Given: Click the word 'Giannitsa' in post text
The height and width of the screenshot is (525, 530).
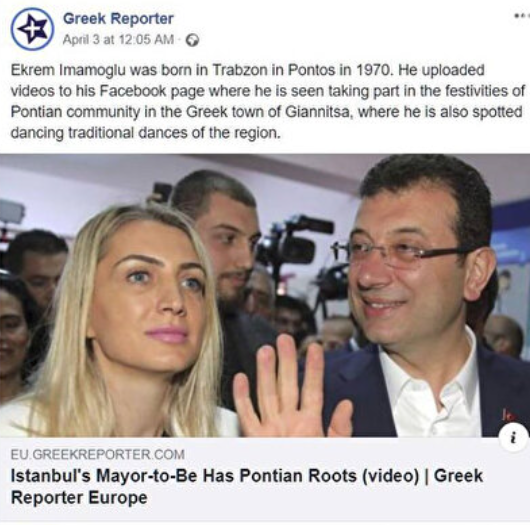Looking at the screenshot, I should click(317, 112).
